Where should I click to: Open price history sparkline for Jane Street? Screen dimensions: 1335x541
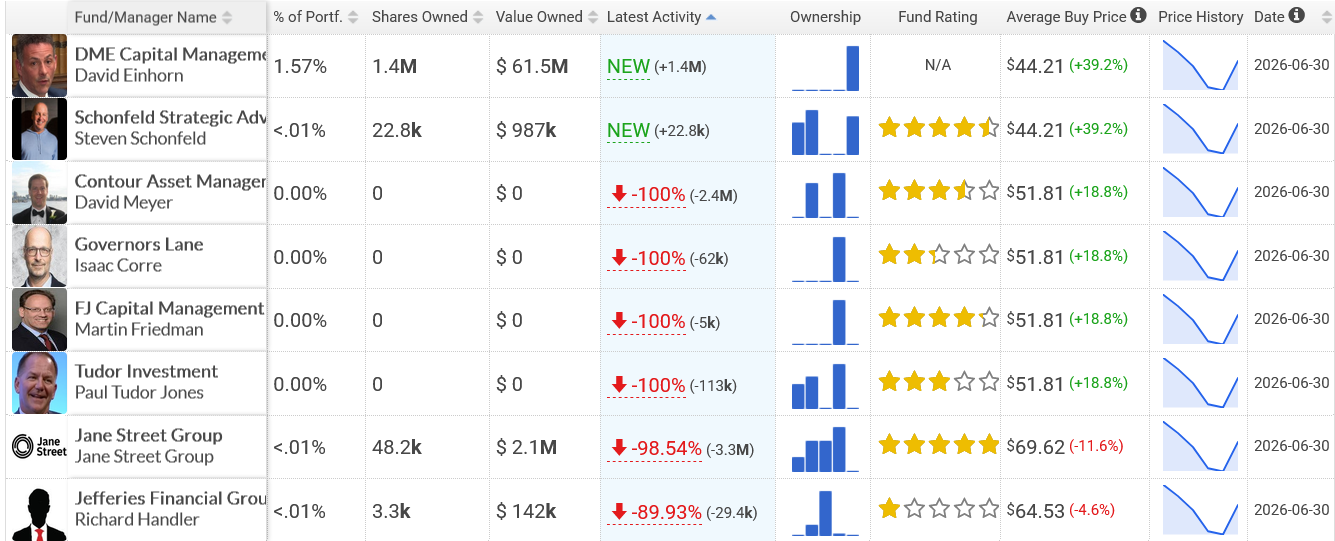coord(1200,447)
